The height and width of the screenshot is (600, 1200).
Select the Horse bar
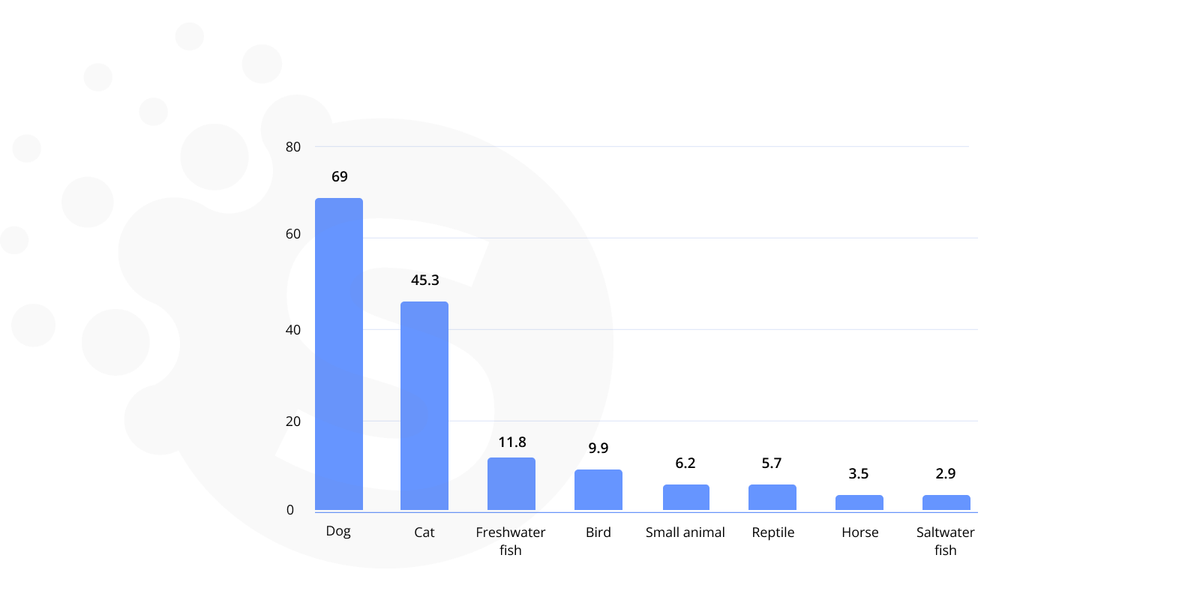[x=860, y=502]
